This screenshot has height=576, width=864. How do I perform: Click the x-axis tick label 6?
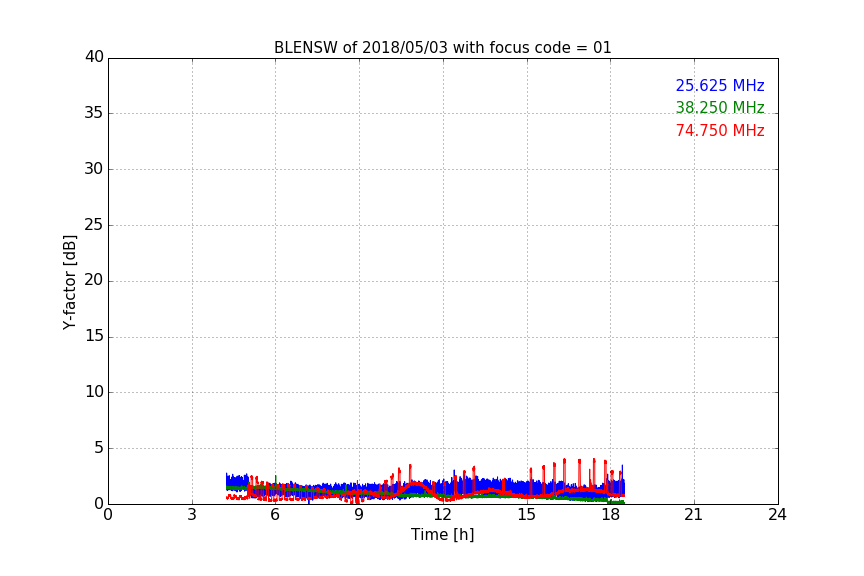coord(275,515)
